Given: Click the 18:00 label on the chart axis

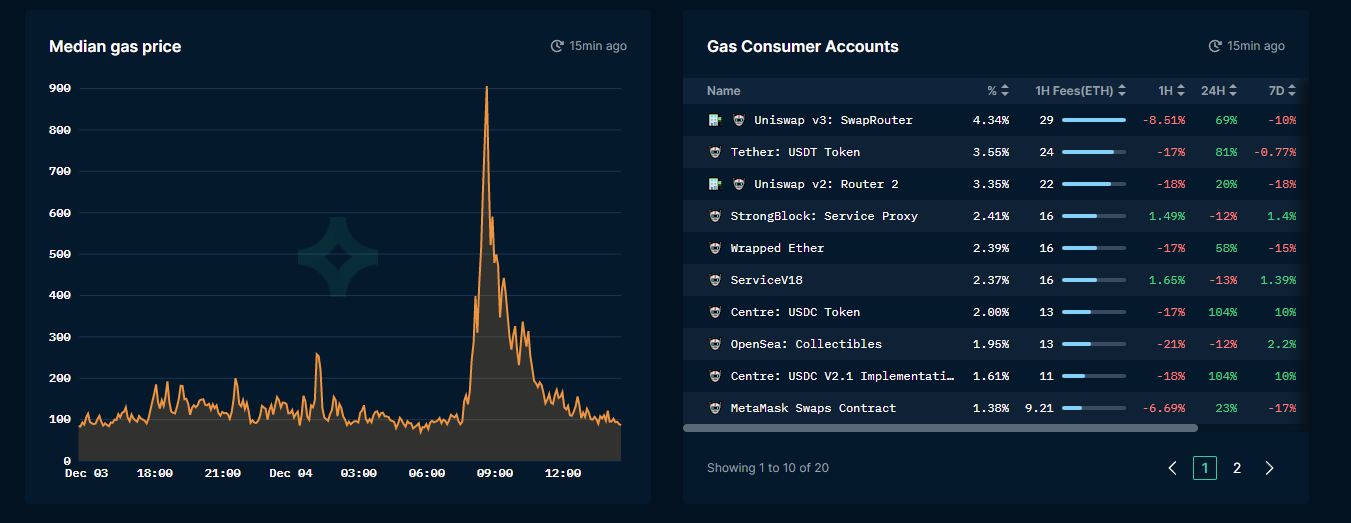Looking at the screenshot, I should pos(155,473).
